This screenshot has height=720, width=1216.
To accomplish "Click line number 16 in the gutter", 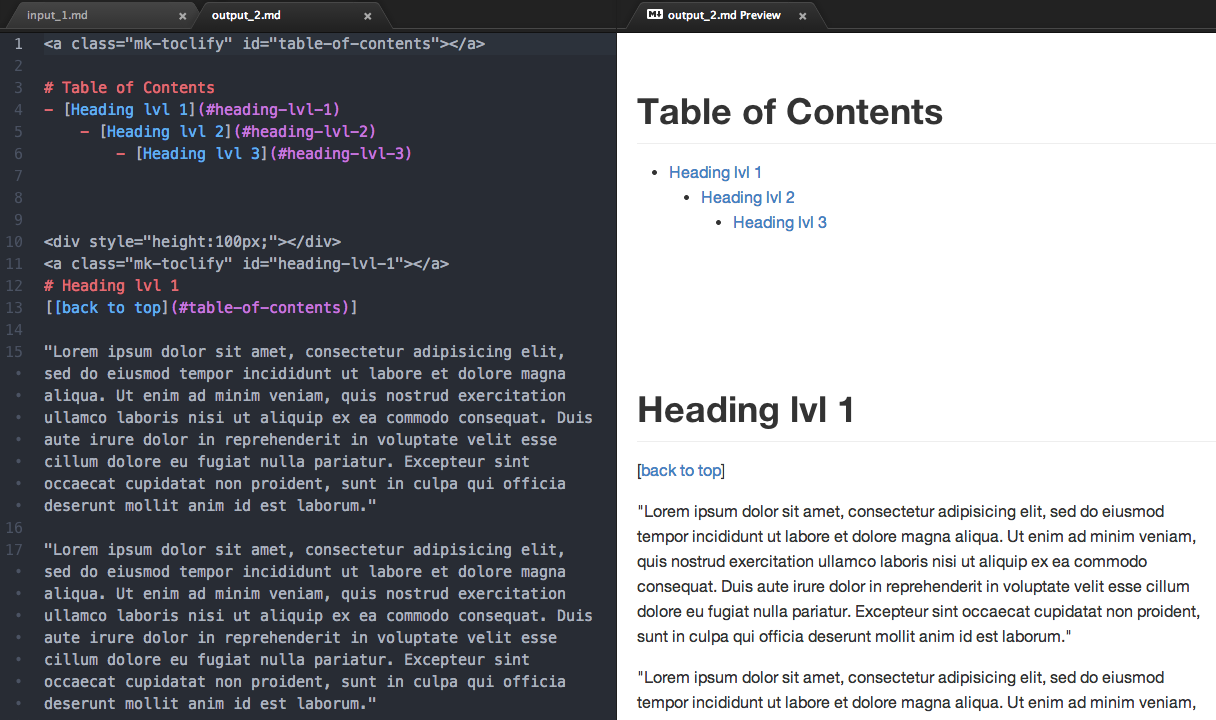I will (14, 528).
